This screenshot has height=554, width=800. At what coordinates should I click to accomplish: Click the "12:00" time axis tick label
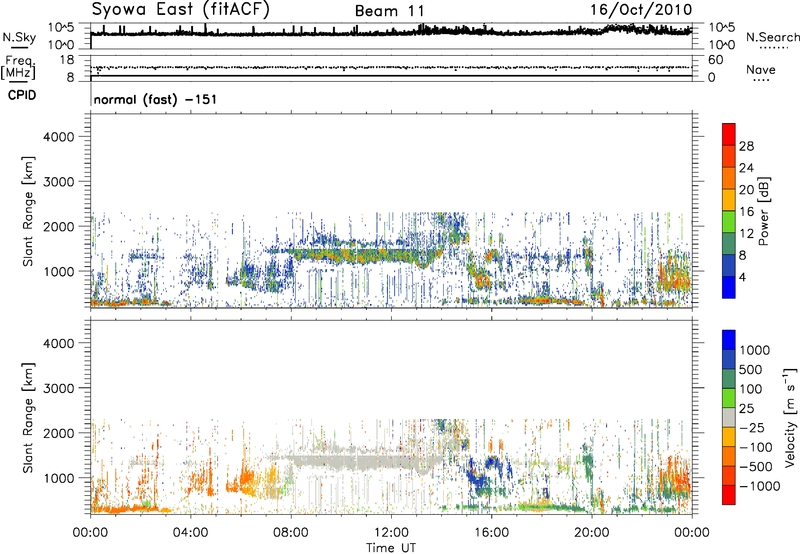click(x=391, y=533)
